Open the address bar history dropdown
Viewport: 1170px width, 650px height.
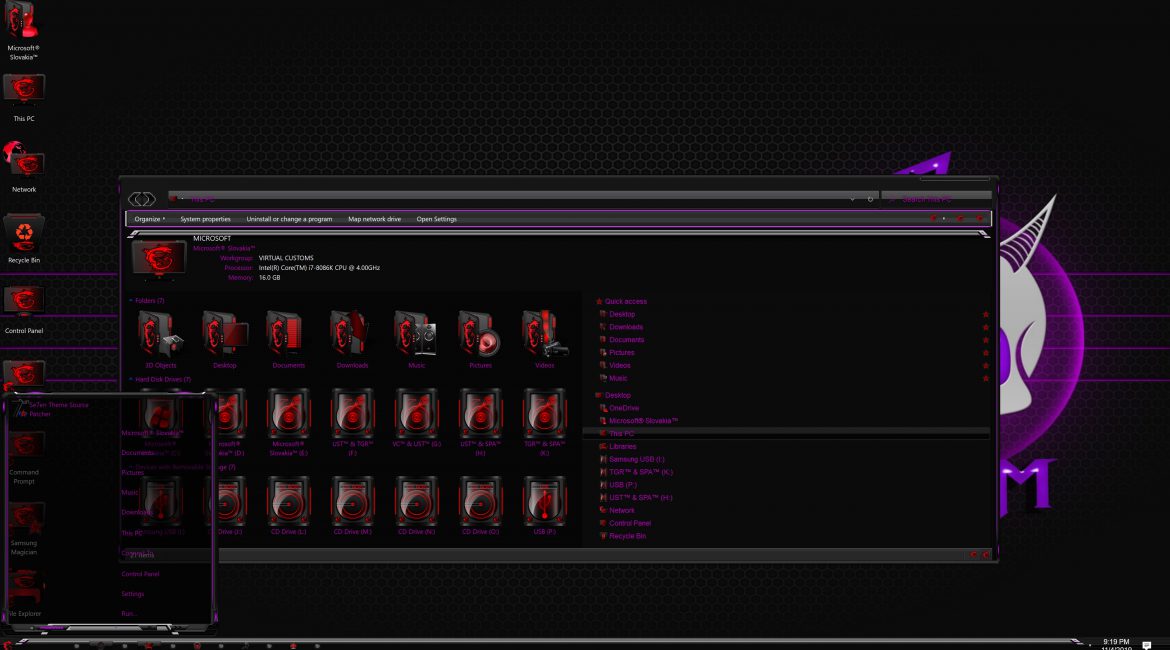[x=852, y=199]
